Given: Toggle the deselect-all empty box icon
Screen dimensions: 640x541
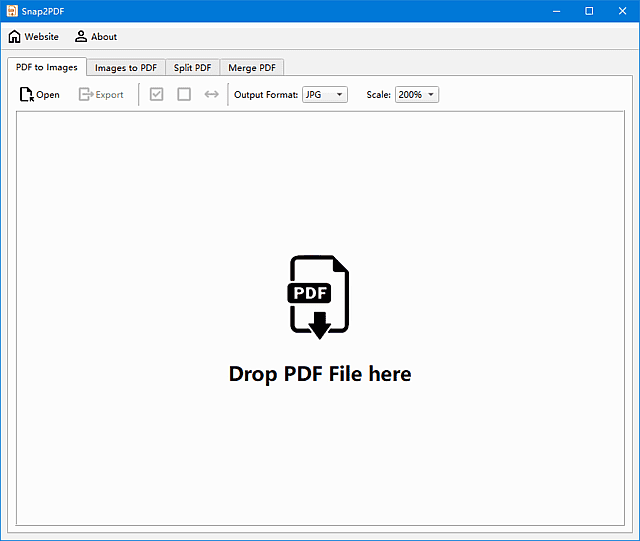Looking at the screenshot, I should pos(184,95).
